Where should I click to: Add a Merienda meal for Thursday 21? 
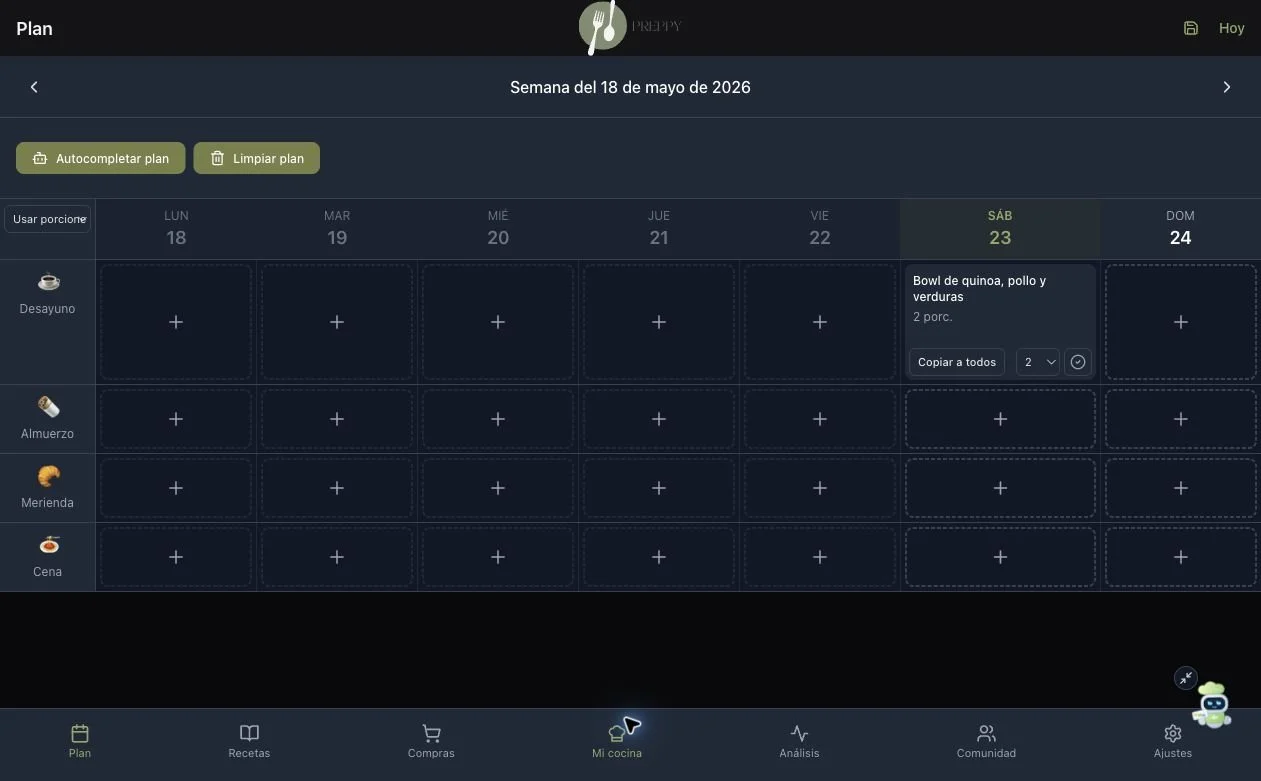[x=659, y=488]
